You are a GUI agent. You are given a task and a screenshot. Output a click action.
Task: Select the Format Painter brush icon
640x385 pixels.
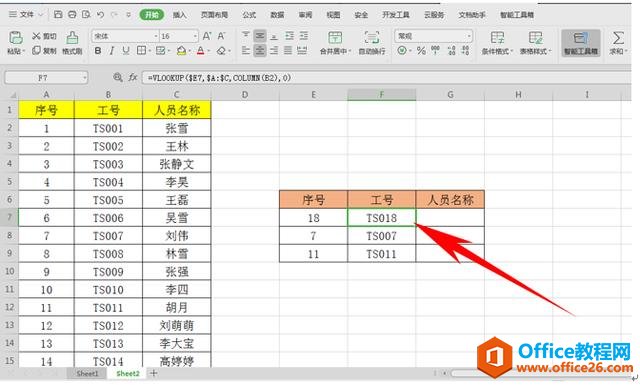72,38
